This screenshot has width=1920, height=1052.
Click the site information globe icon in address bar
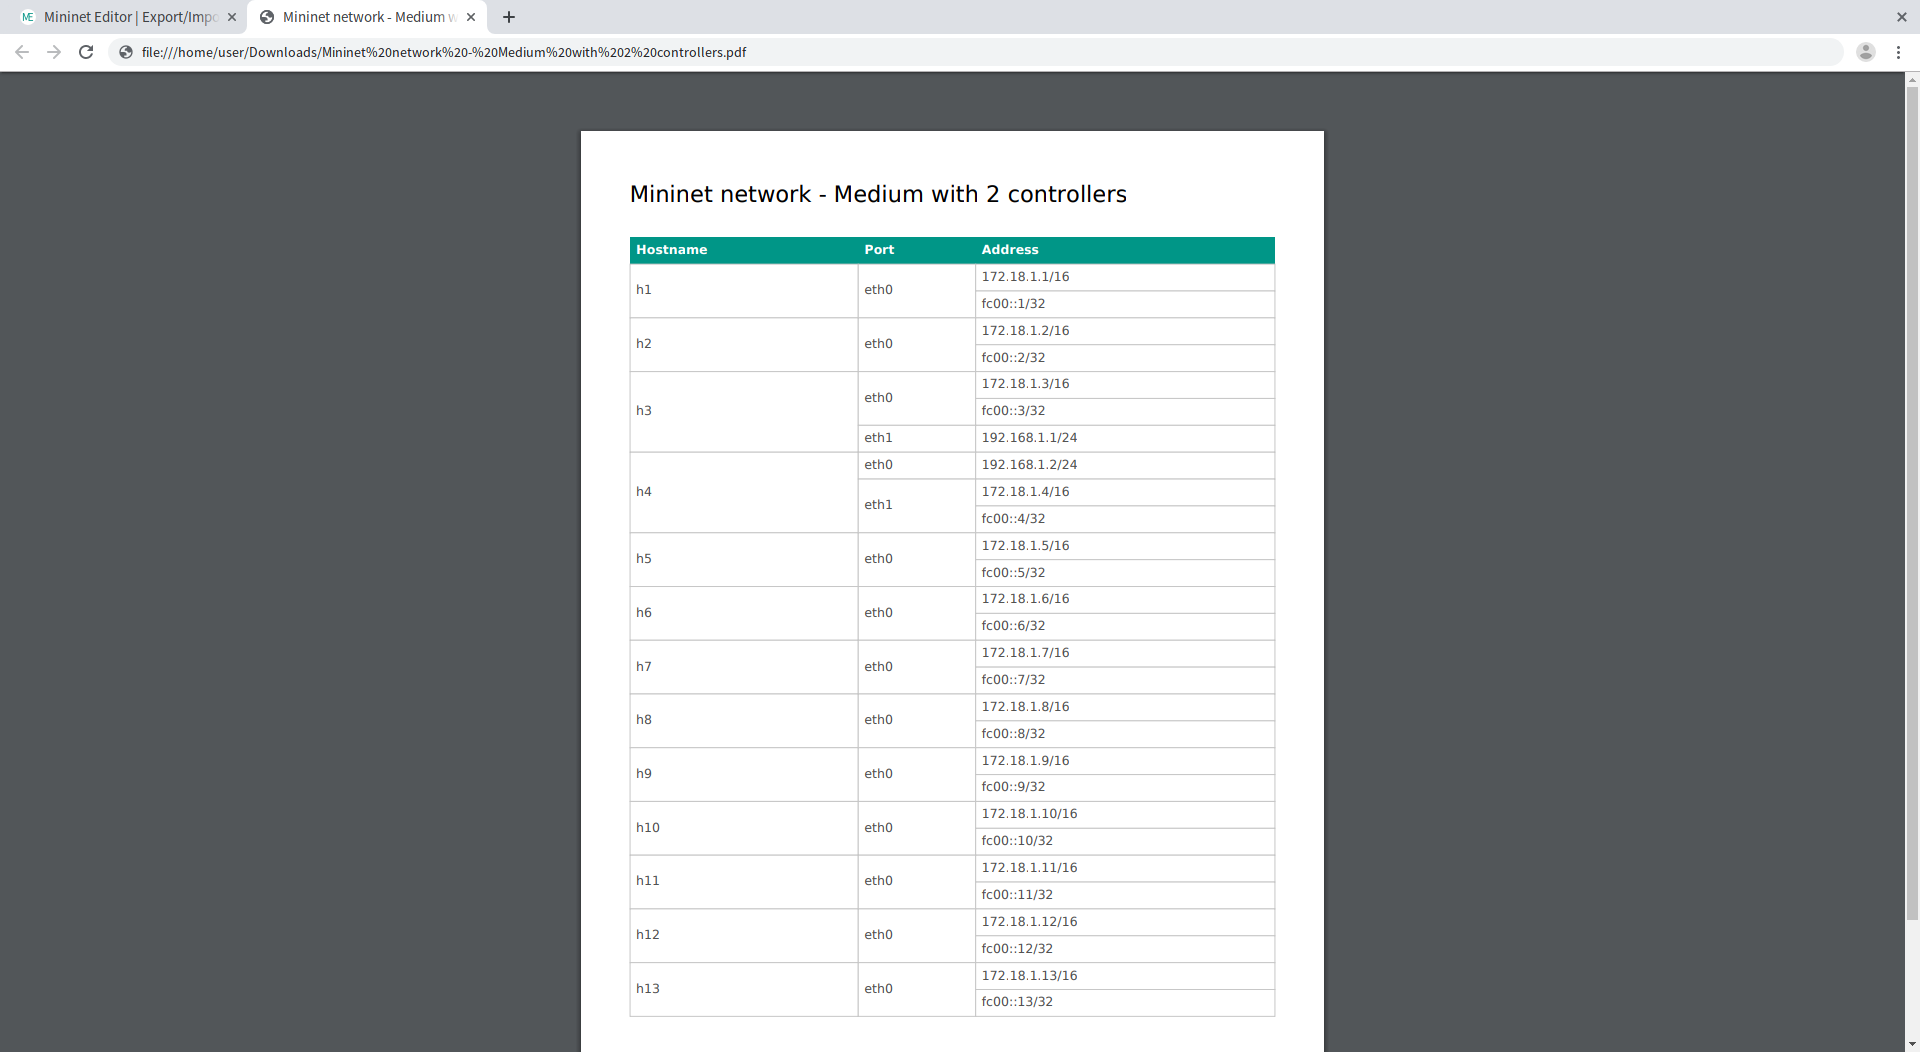pyautogui.click(x=124, y=52)
